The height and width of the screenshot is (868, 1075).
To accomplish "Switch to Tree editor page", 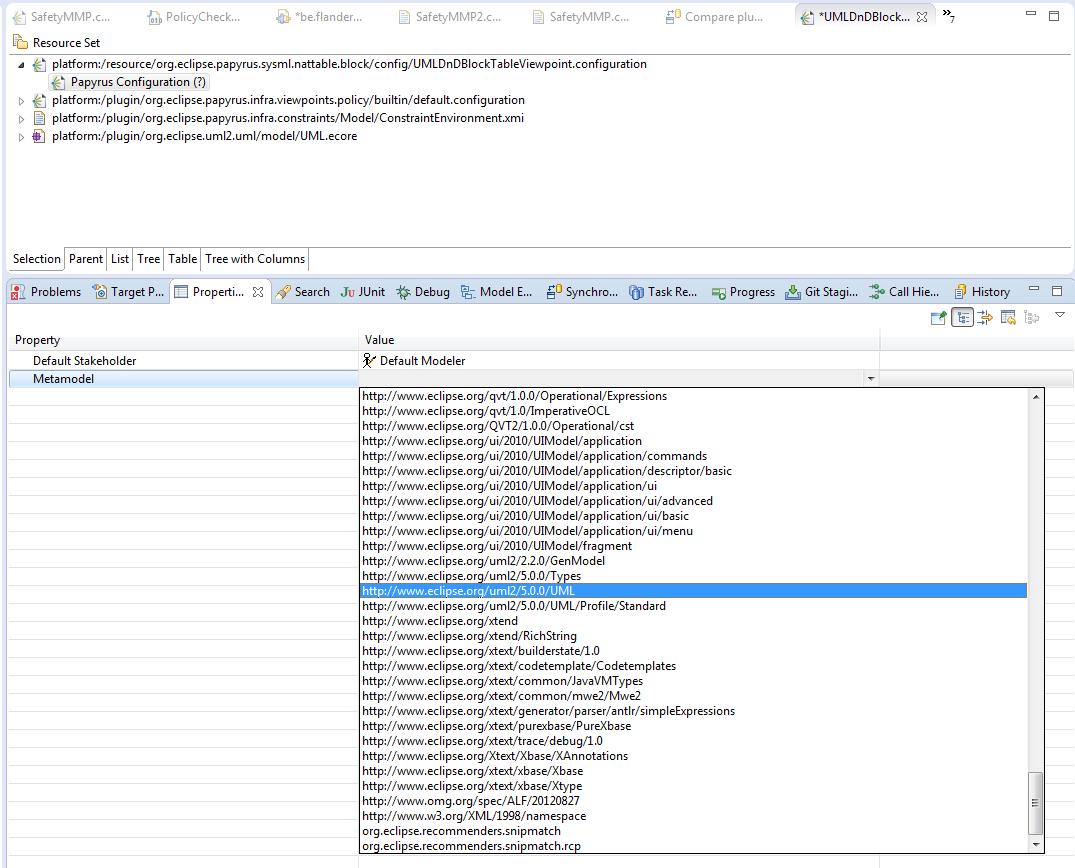I will tap(149, 259).
